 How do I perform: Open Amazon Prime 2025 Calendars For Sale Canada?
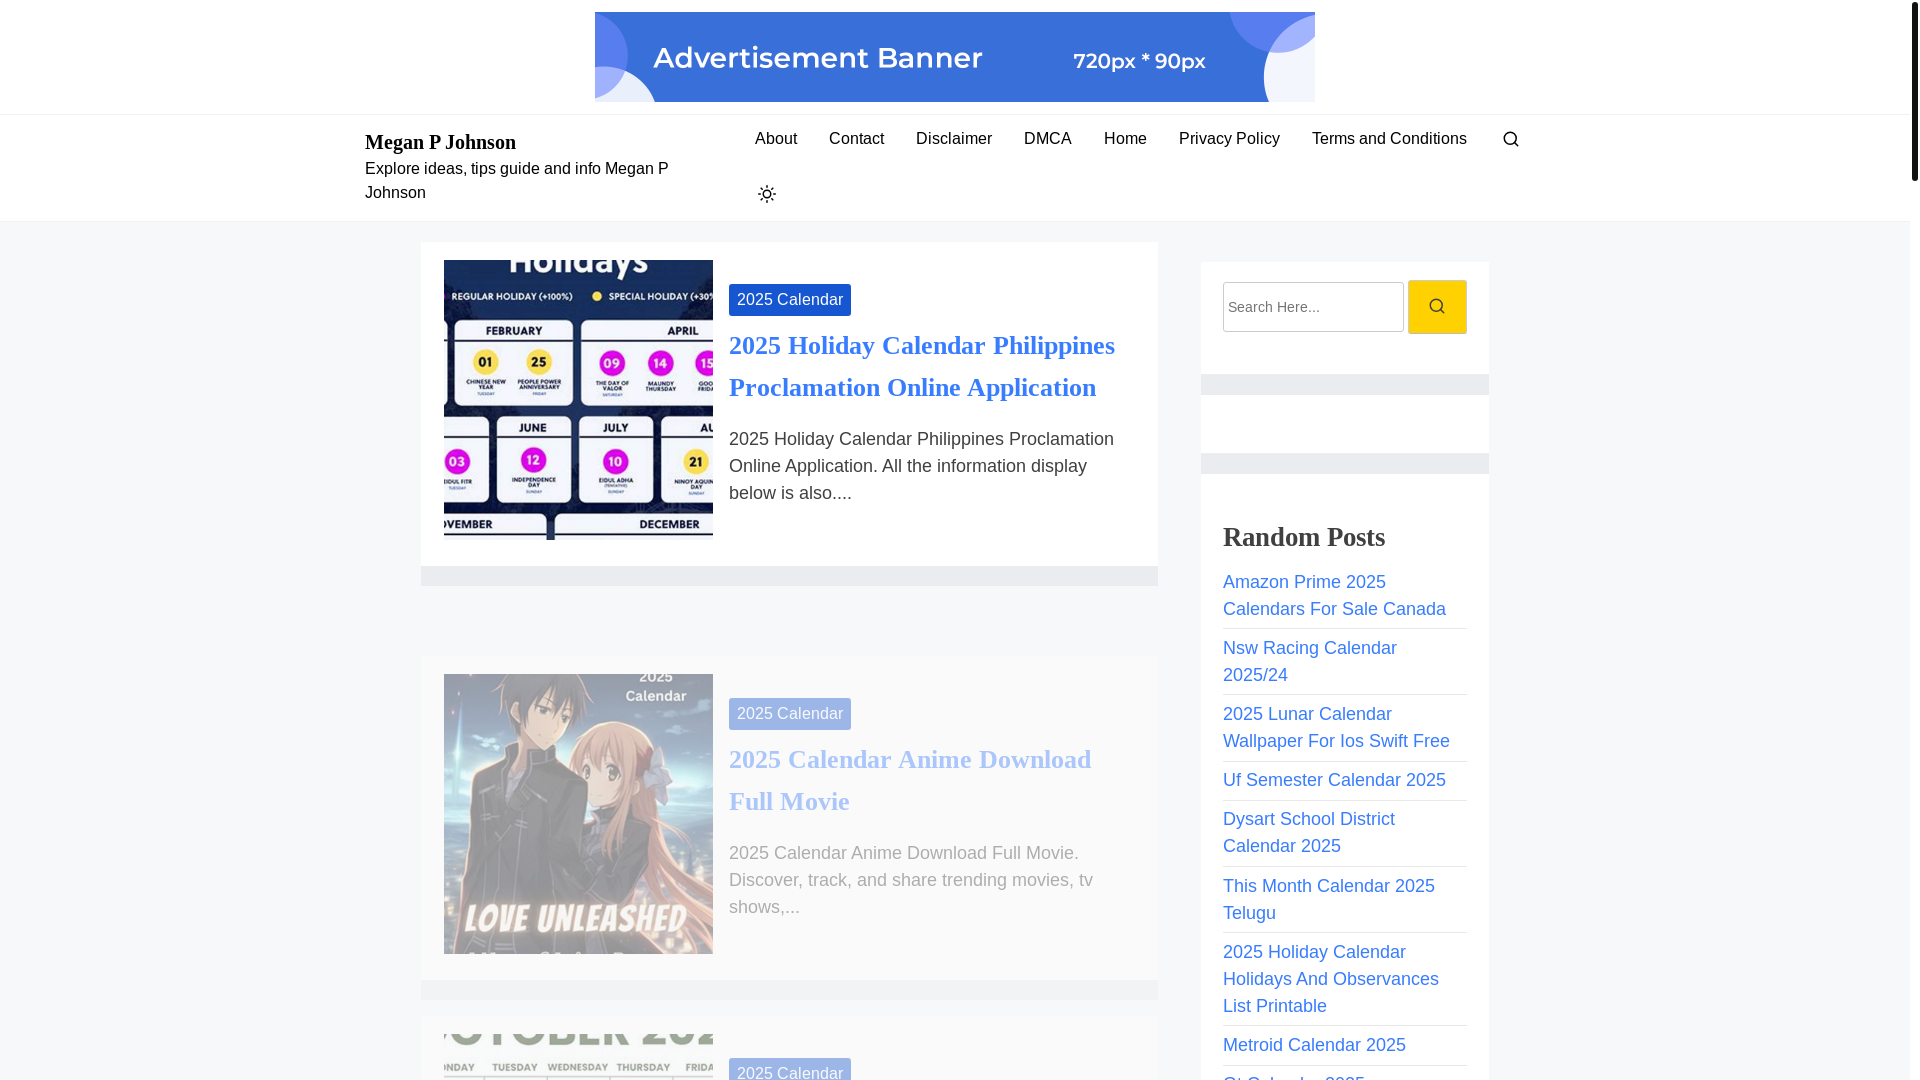coord(1334,596)
